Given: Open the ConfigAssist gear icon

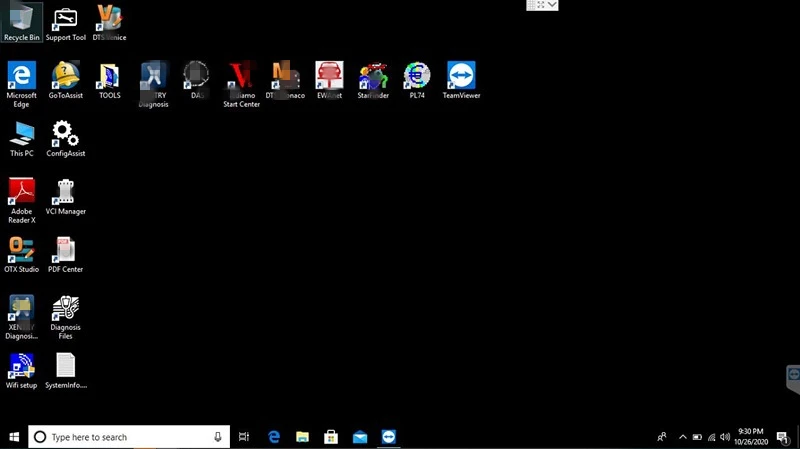Looking at the screenshot, I should pyautogui.click(x=65, y=139).
